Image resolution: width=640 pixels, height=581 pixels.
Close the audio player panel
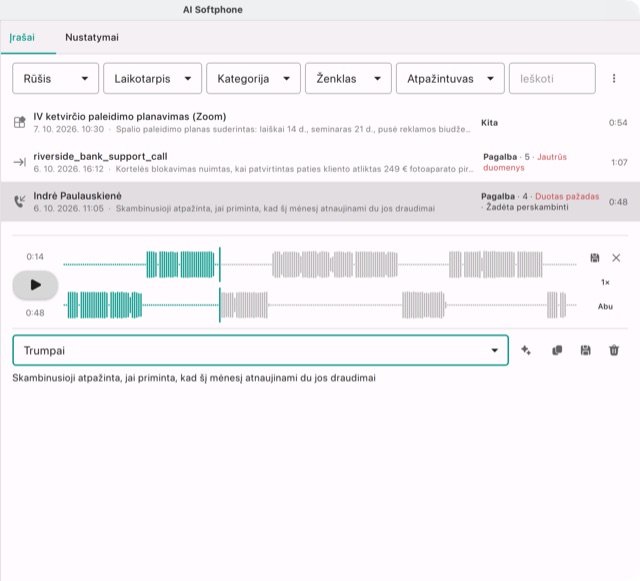click(616, 258)
